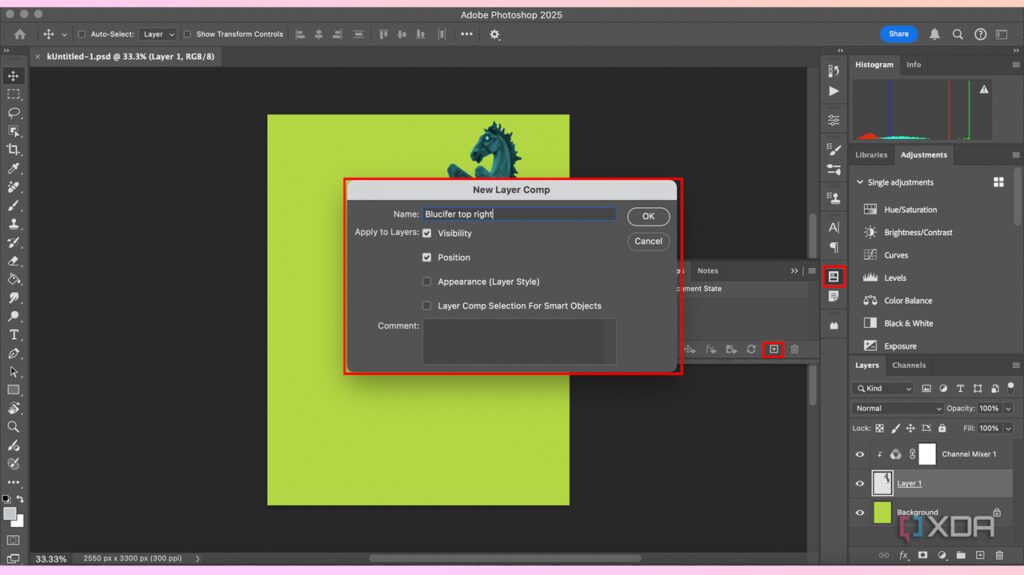Screen dimensions: 1024x575
Task: Toggle the Visibility checkbox
Action: pyautogui.click(x=426, y=233)
